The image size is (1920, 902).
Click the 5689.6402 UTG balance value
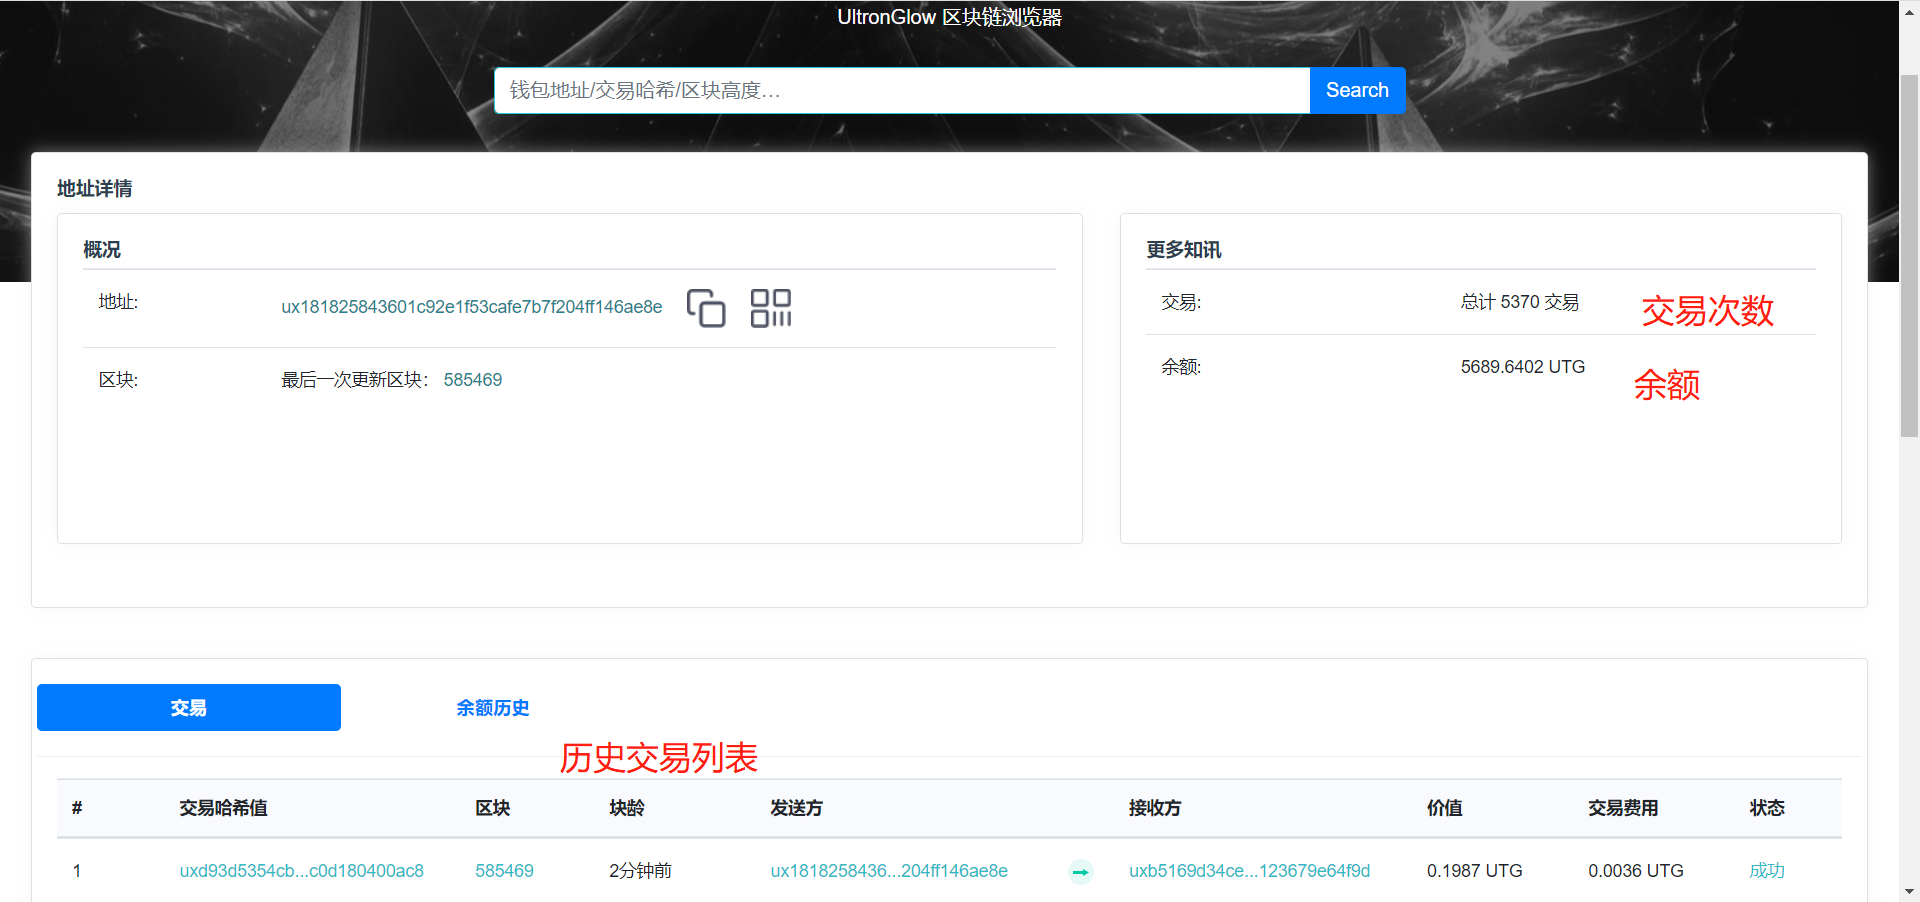pyautogui.click(x=1523, y=367)
